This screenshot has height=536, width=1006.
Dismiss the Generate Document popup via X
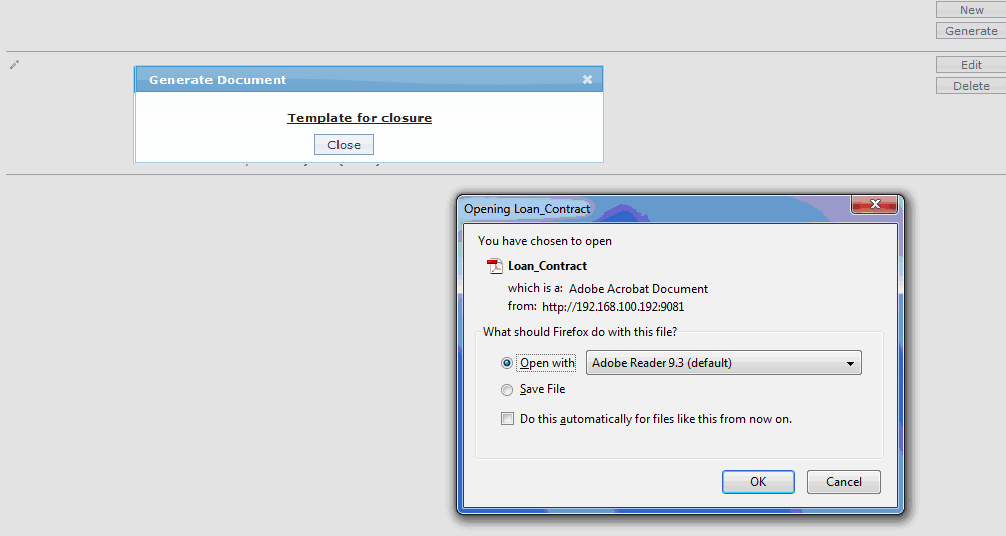pyautogui.click(x=587, y=79)
